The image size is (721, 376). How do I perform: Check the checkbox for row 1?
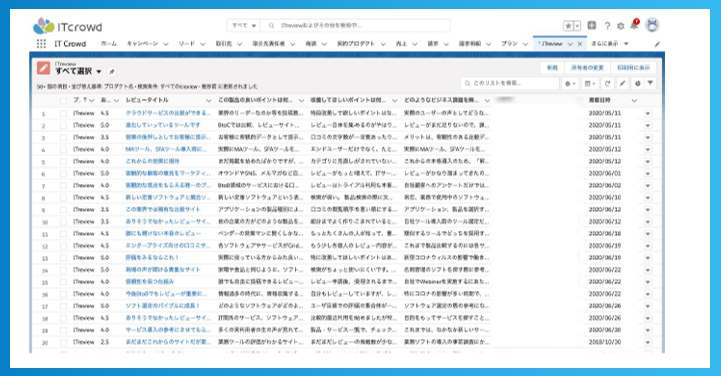(x=63, y=114)
